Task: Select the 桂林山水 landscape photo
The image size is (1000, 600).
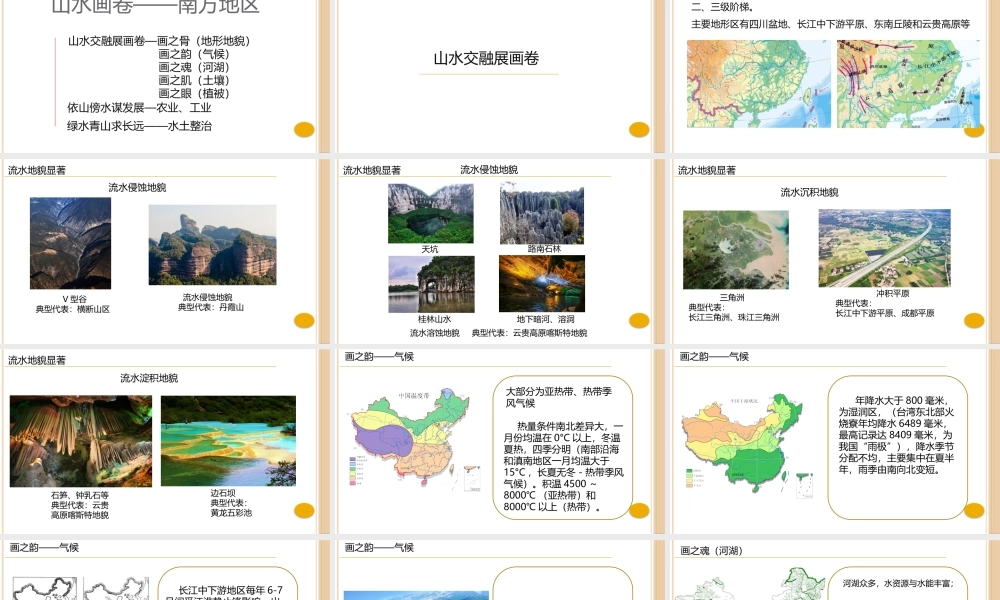Action: point(431,284)
